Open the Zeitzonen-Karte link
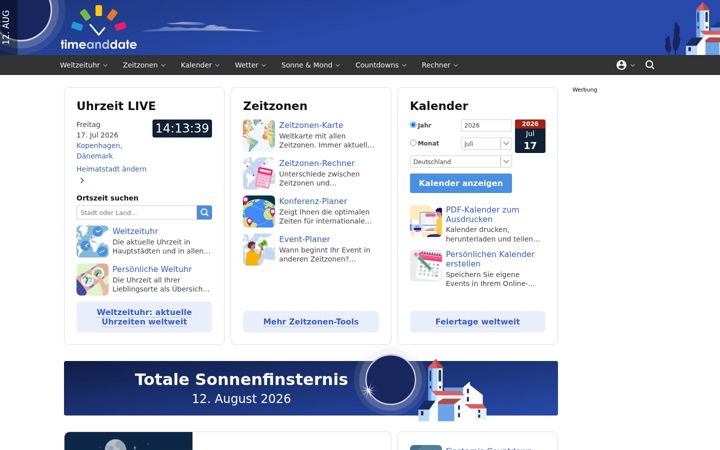Viewport: 720px width, 450px height. pyautogui.click(x=311, y=125)
